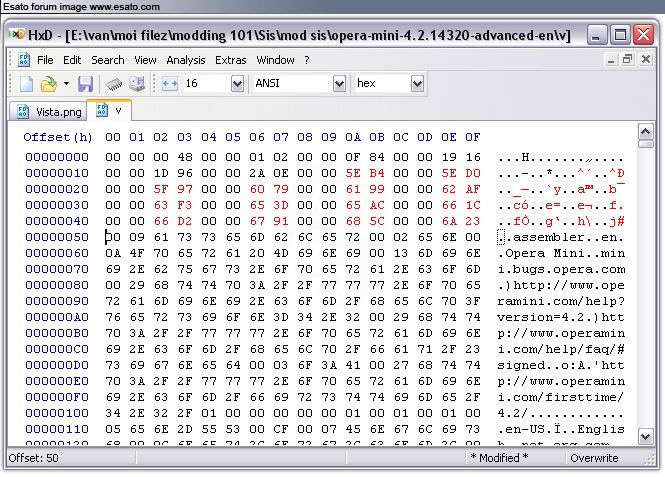
Task: Click the HxD application icon in title bar
Action: point(17,34)
